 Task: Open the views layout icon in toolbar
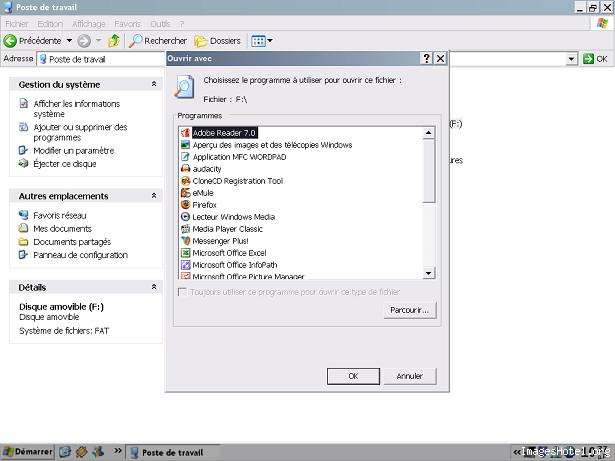point(258,41)
